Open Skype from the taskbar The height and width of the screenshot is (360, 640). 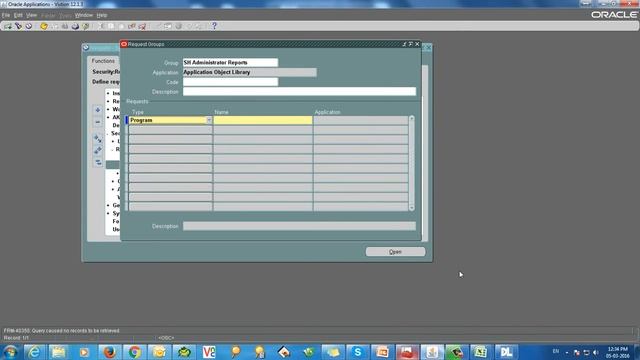coord(358,352)
